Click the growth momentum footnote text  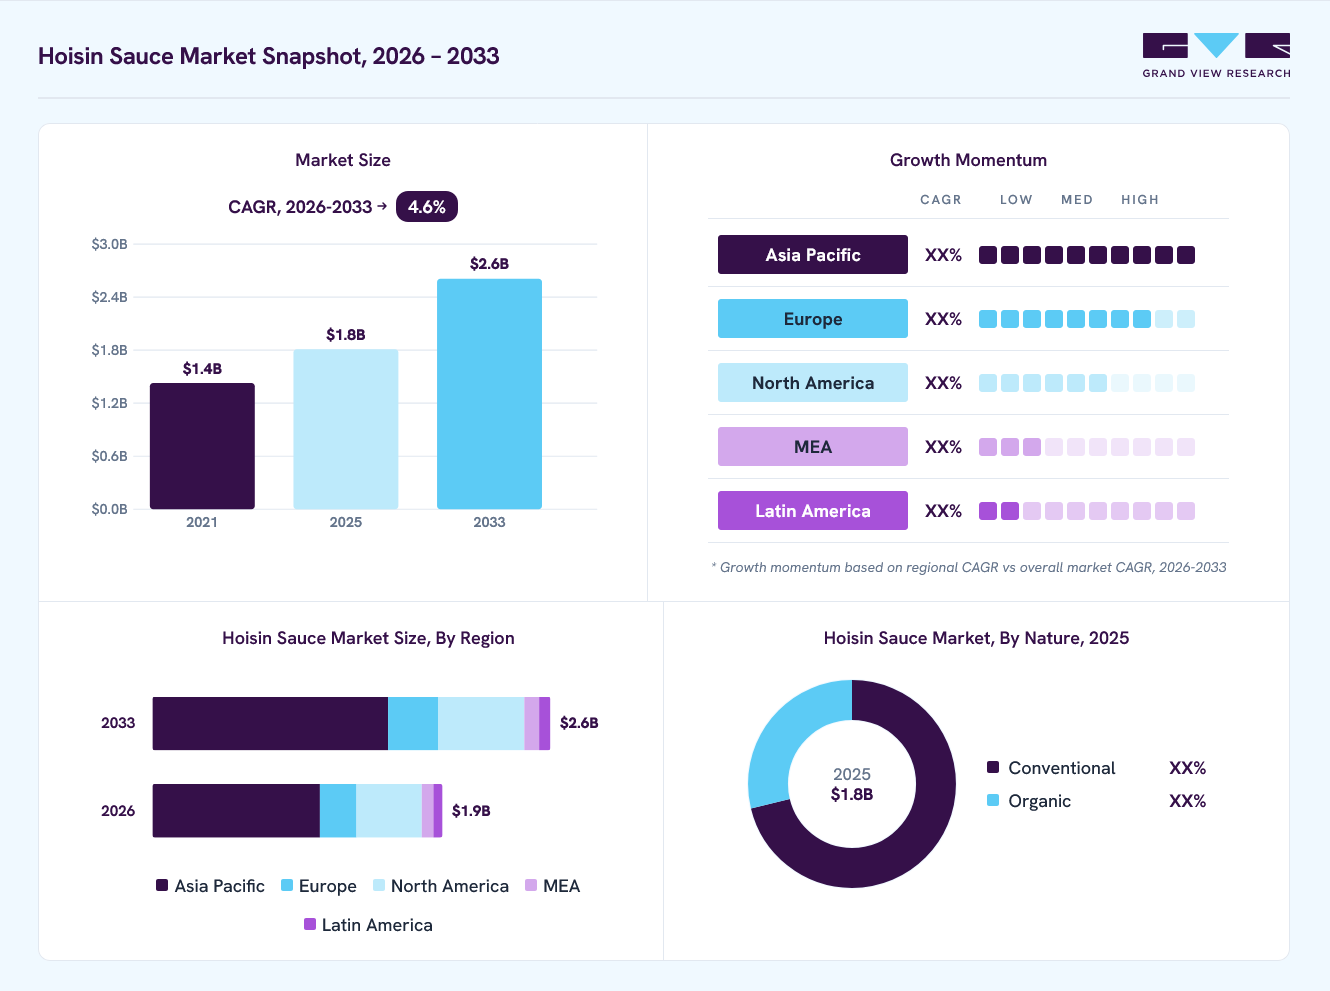click(969, 567)
